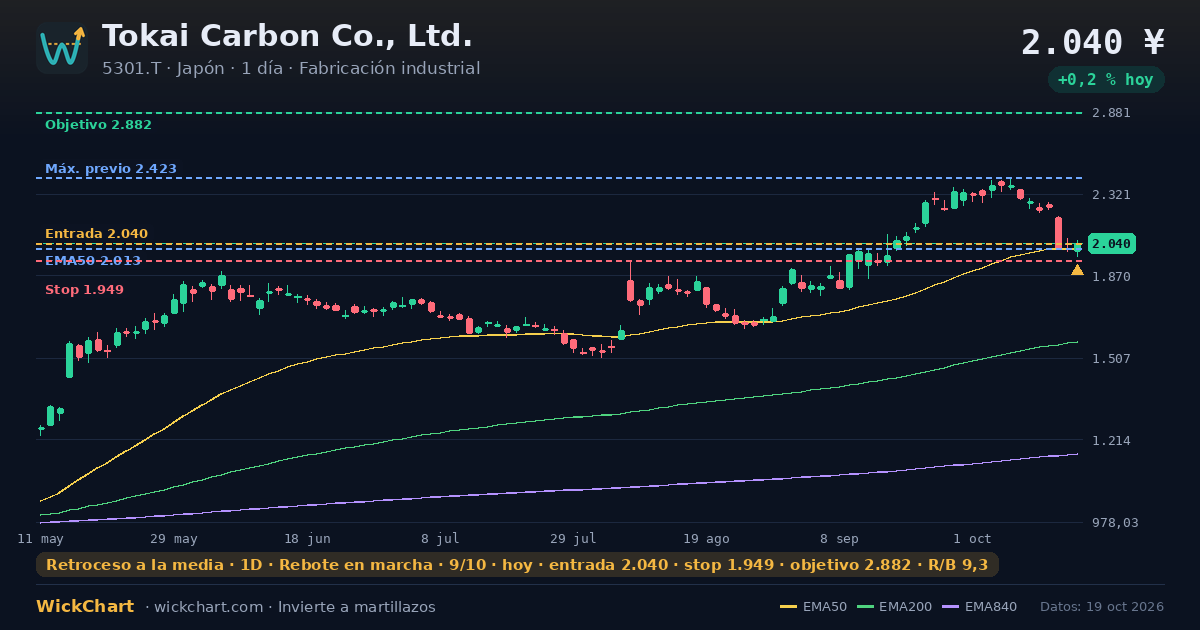Click the 19 ago date label
The width and height of the screenshot is (1200, 630).
(706, 538)
